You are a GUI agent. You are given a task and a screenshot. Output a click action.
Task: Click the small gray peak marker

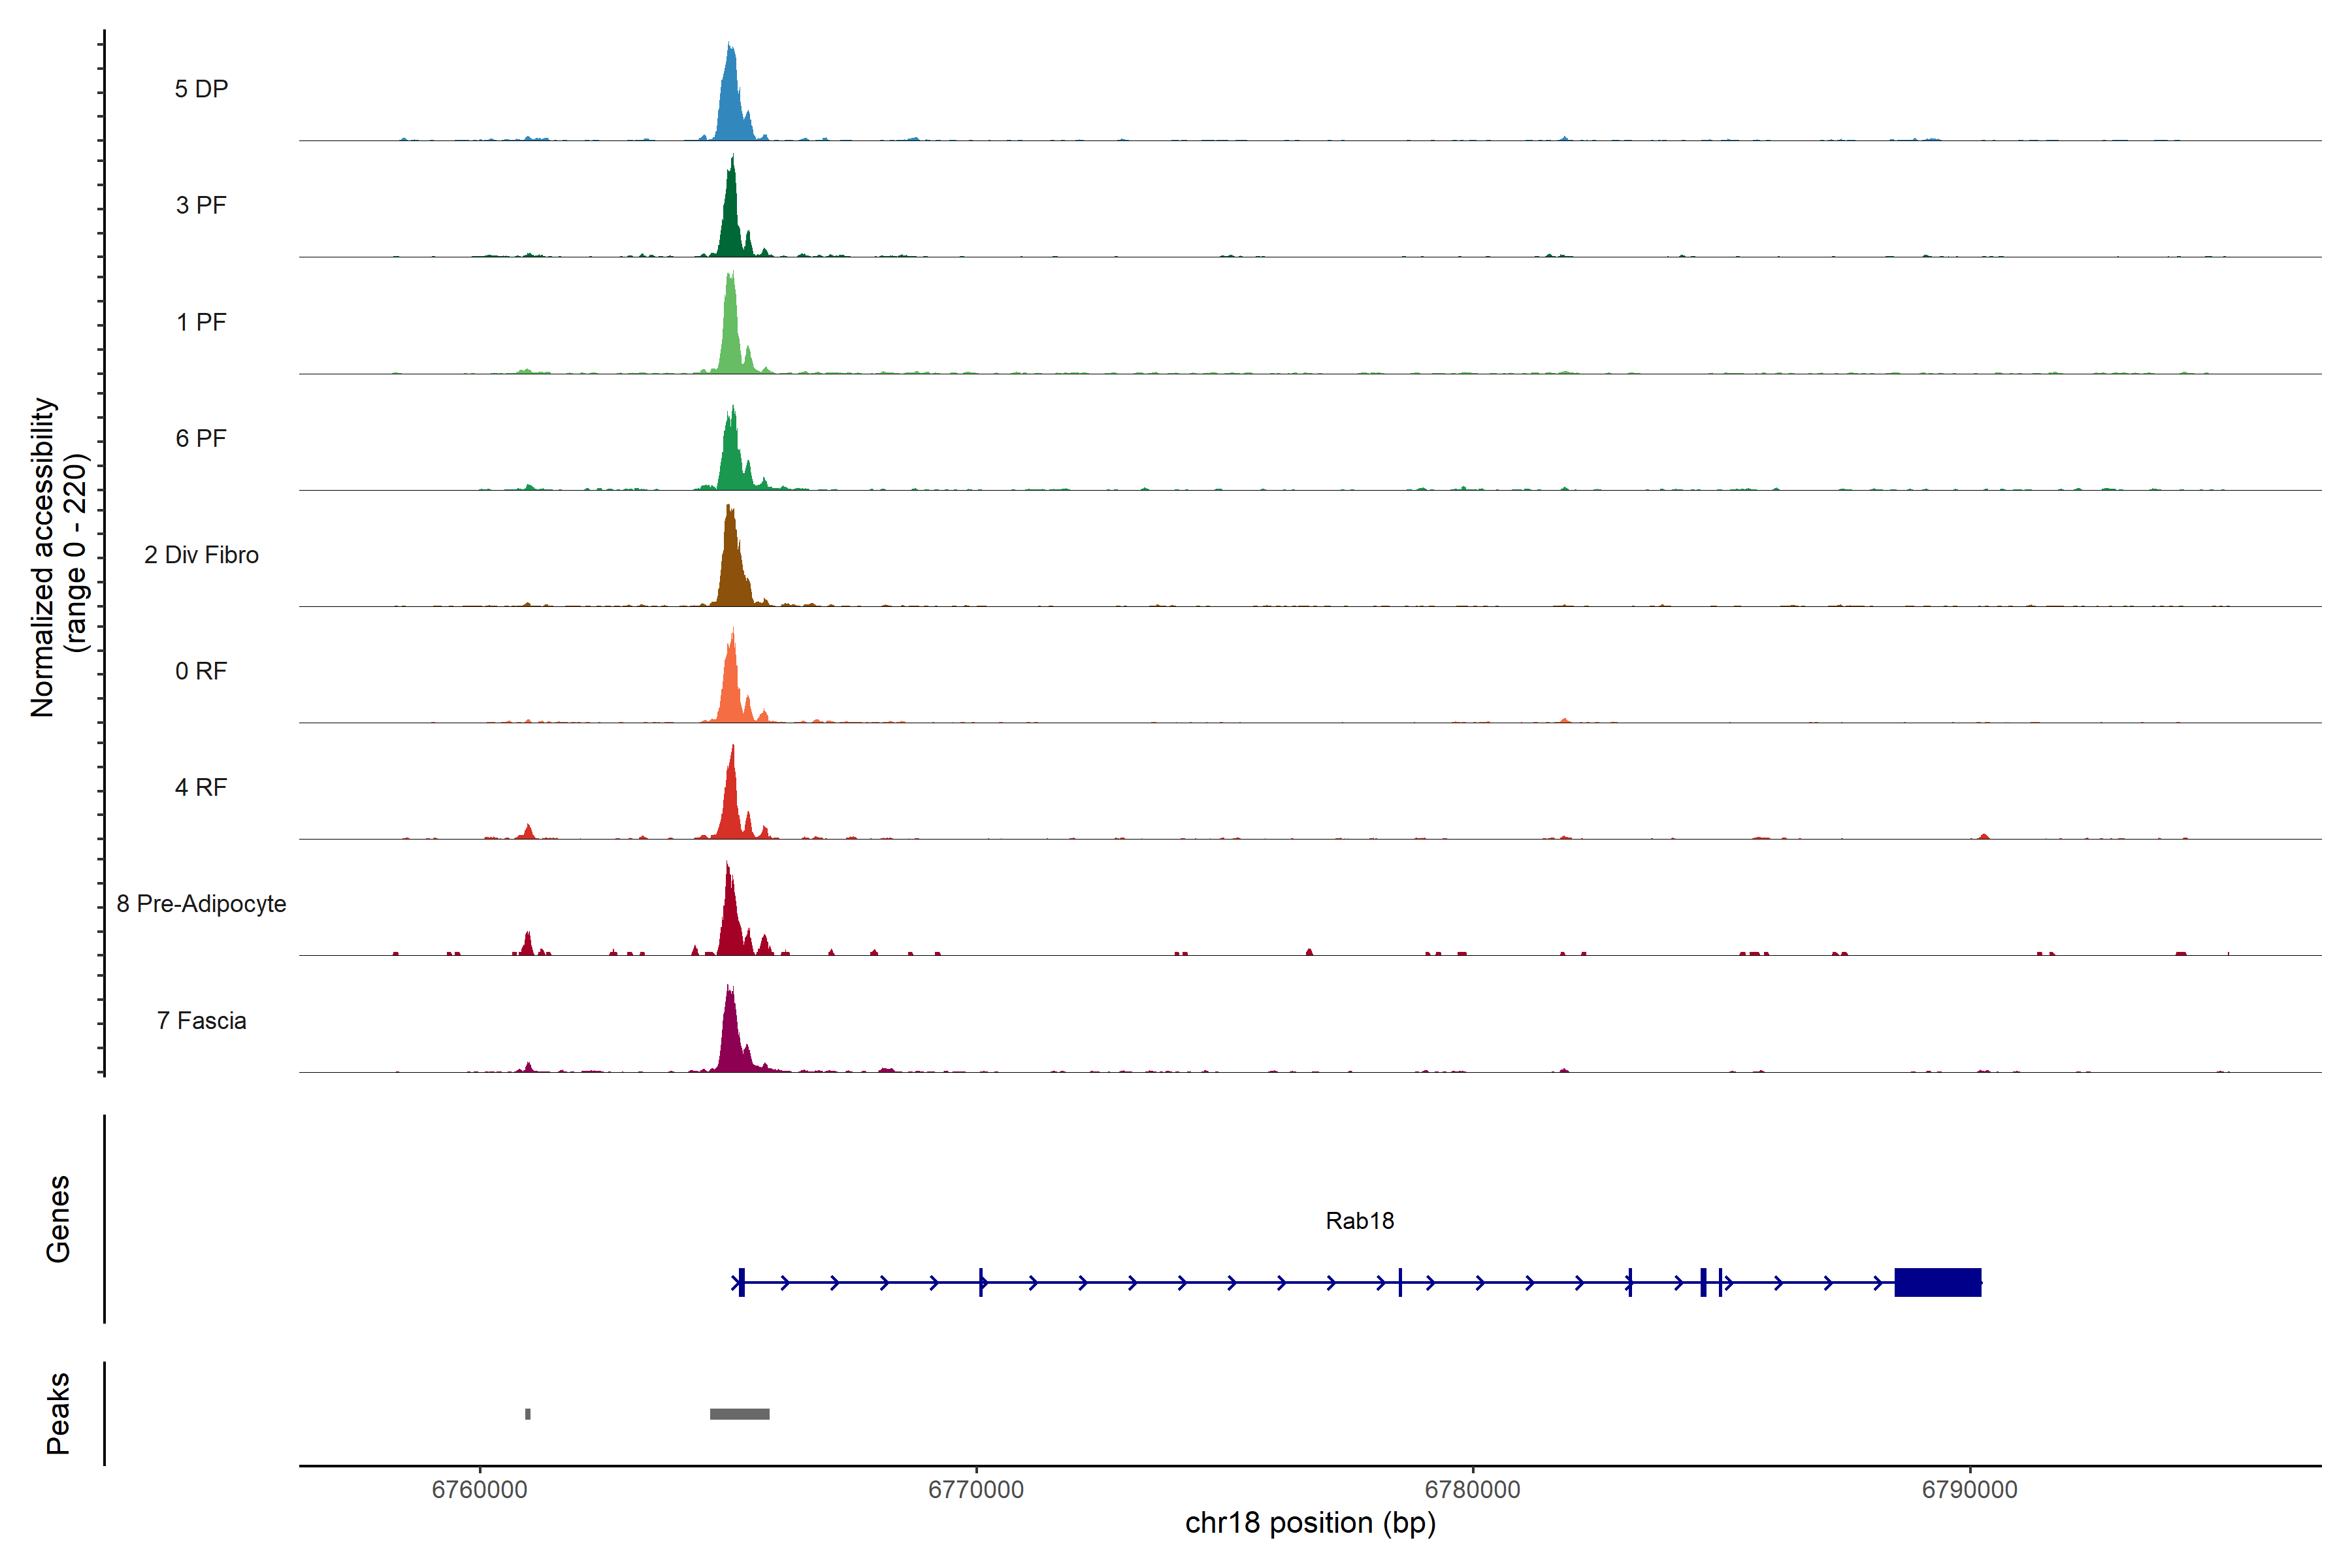[x=528, y=1414]
